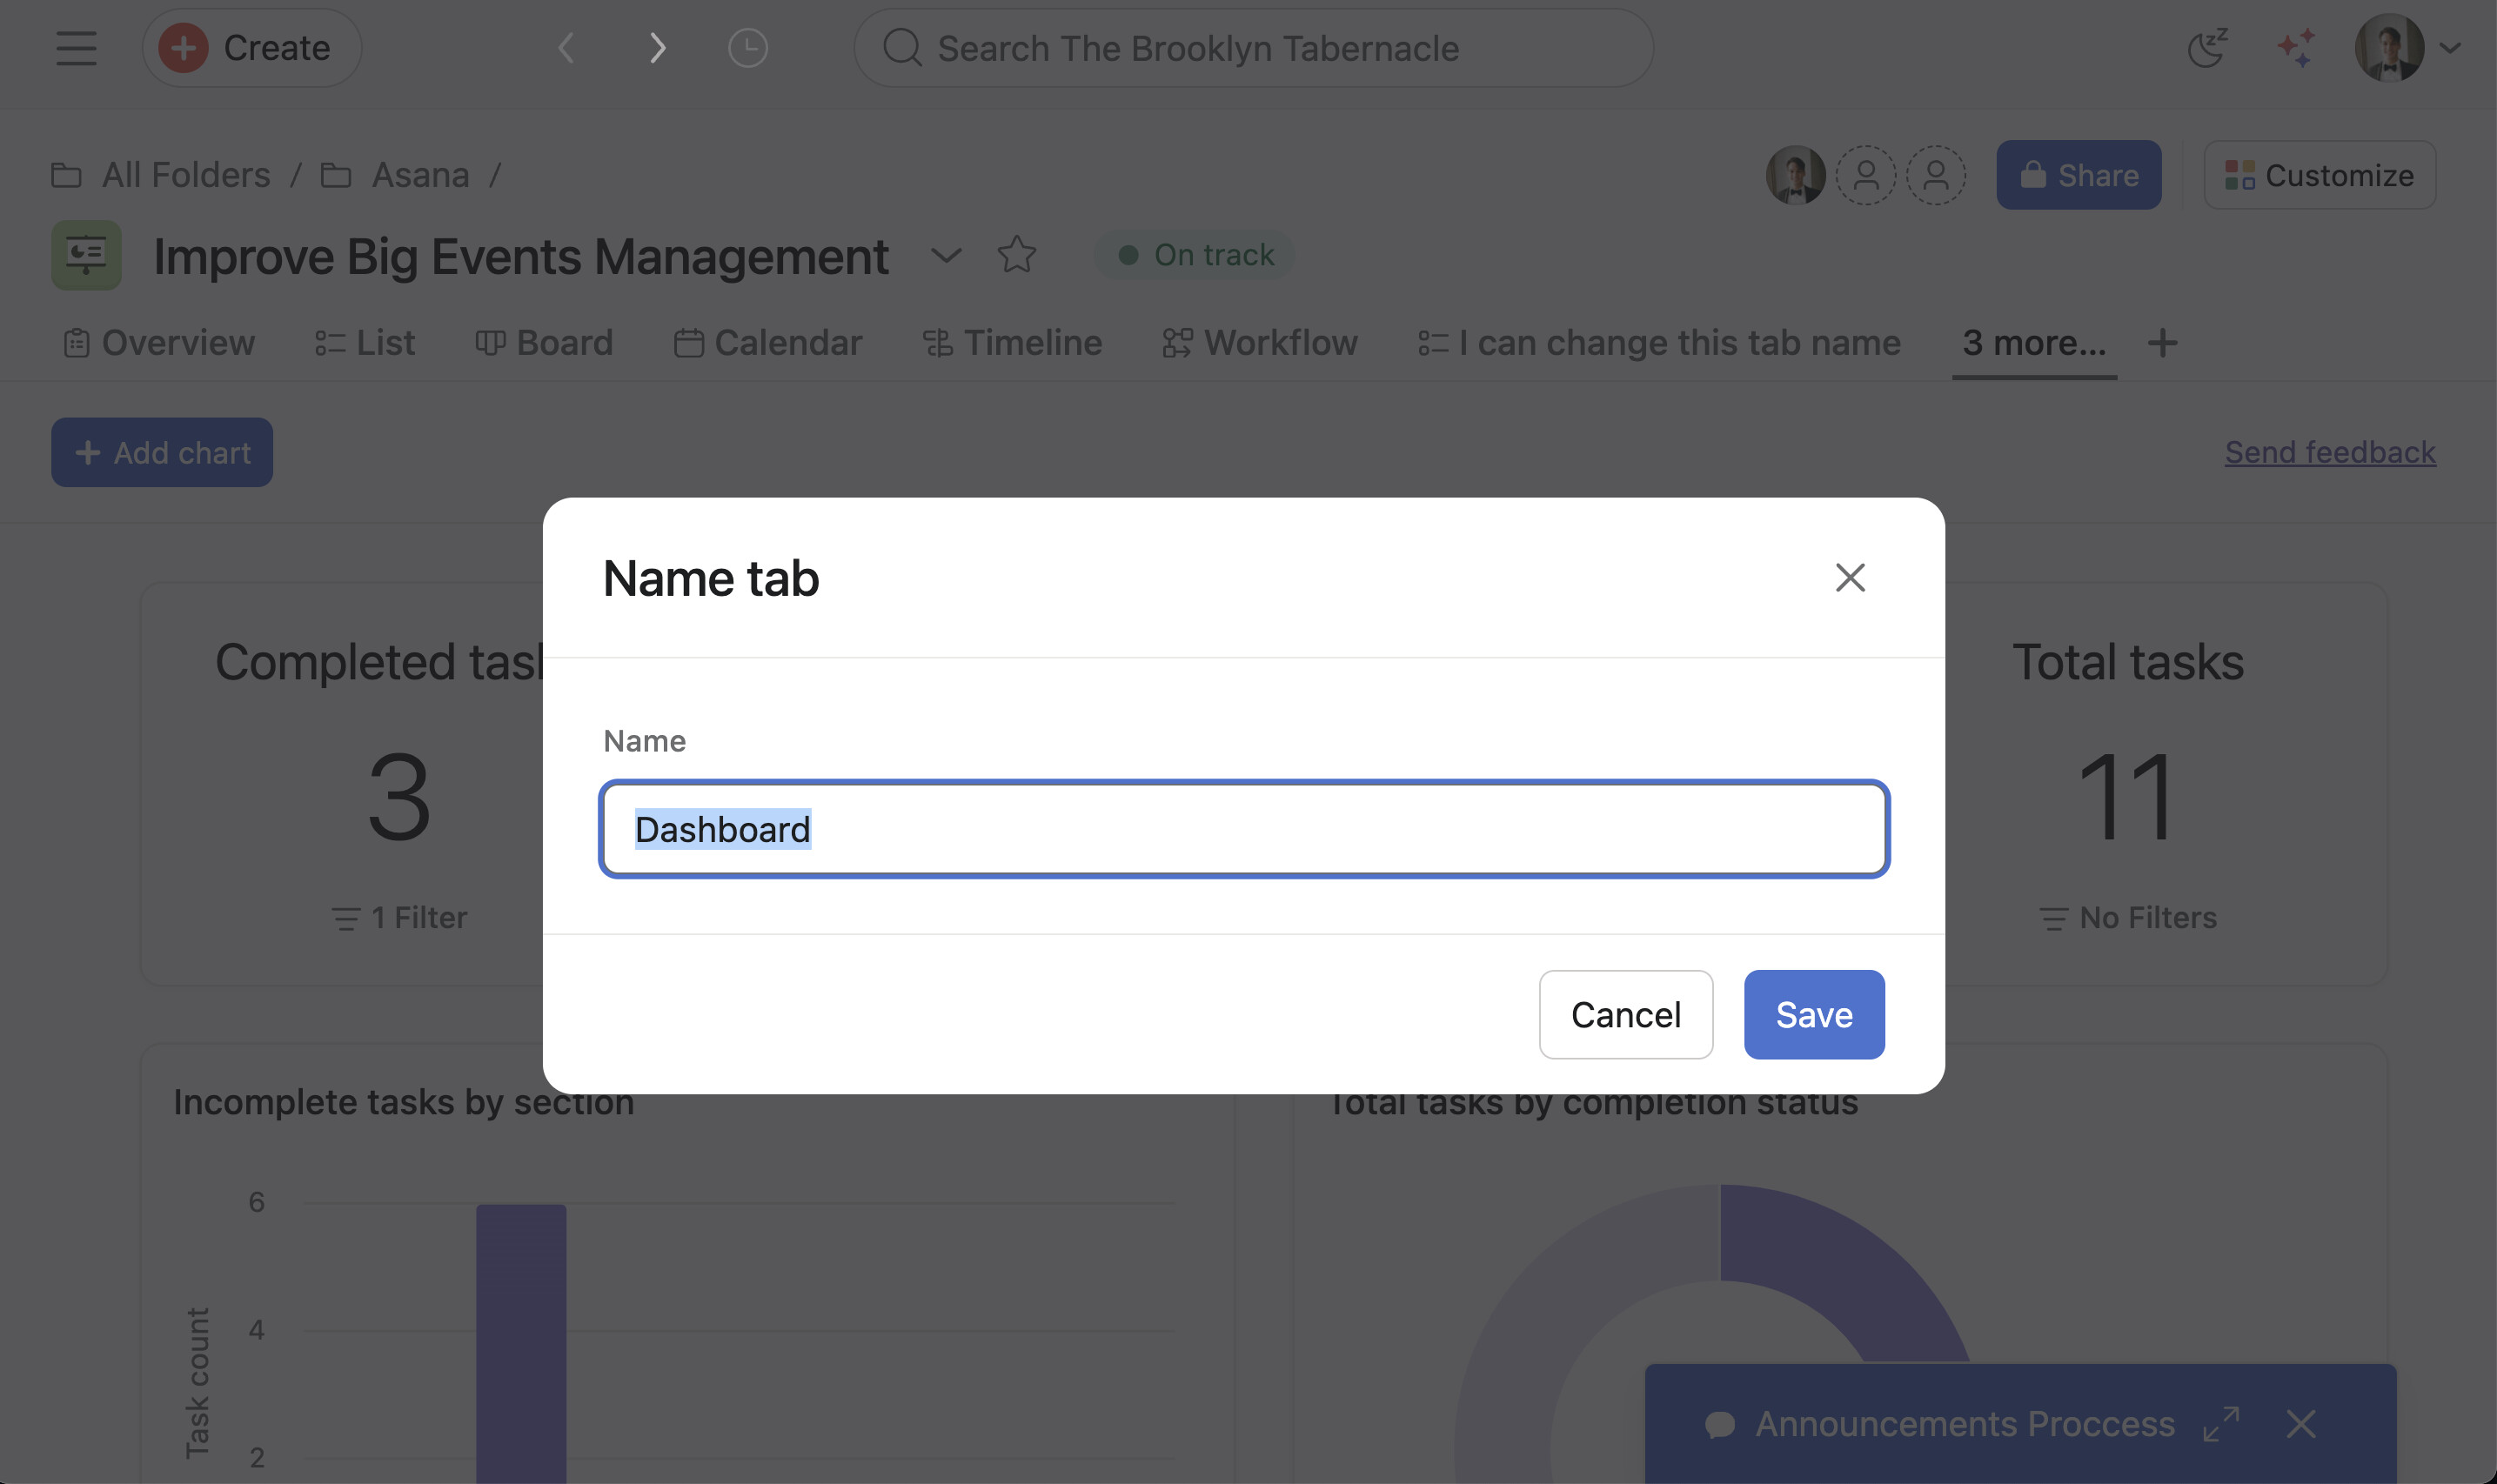The width and height of the screenshot is (2497, 1484).
Task: Switch to the Calendar tab
Action: coord(768,343)
